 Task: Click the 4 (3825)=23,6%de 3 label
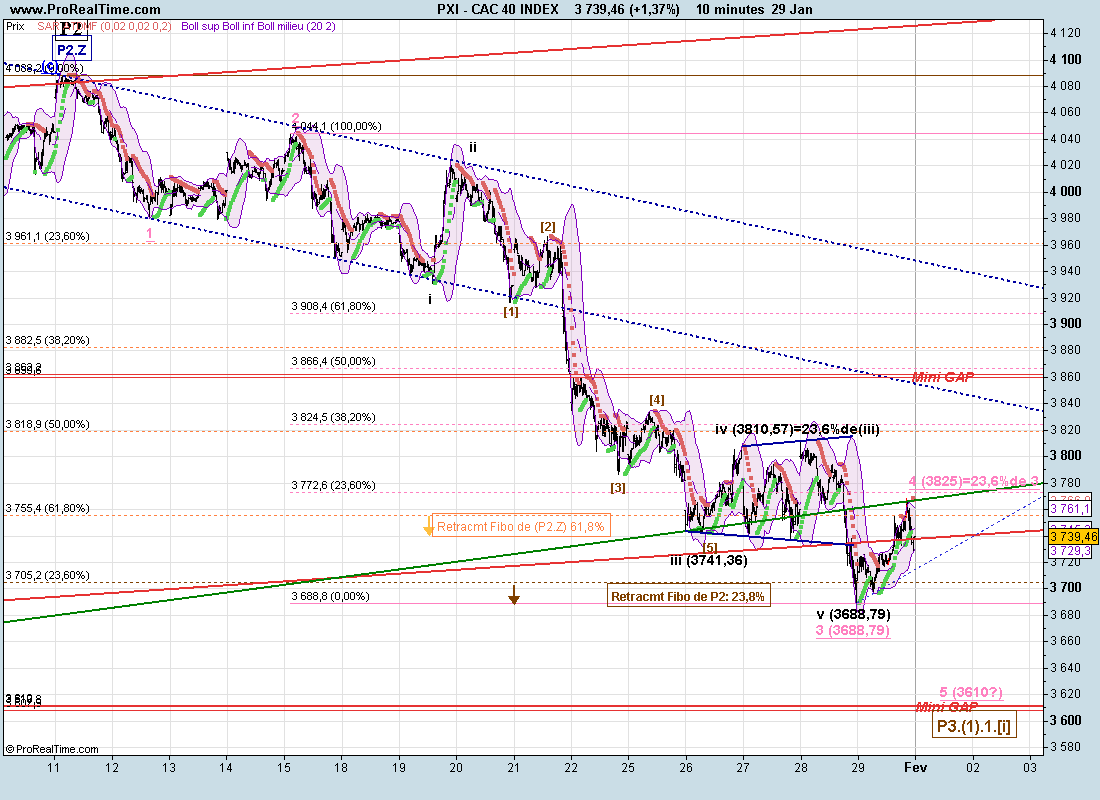(974, 481)
